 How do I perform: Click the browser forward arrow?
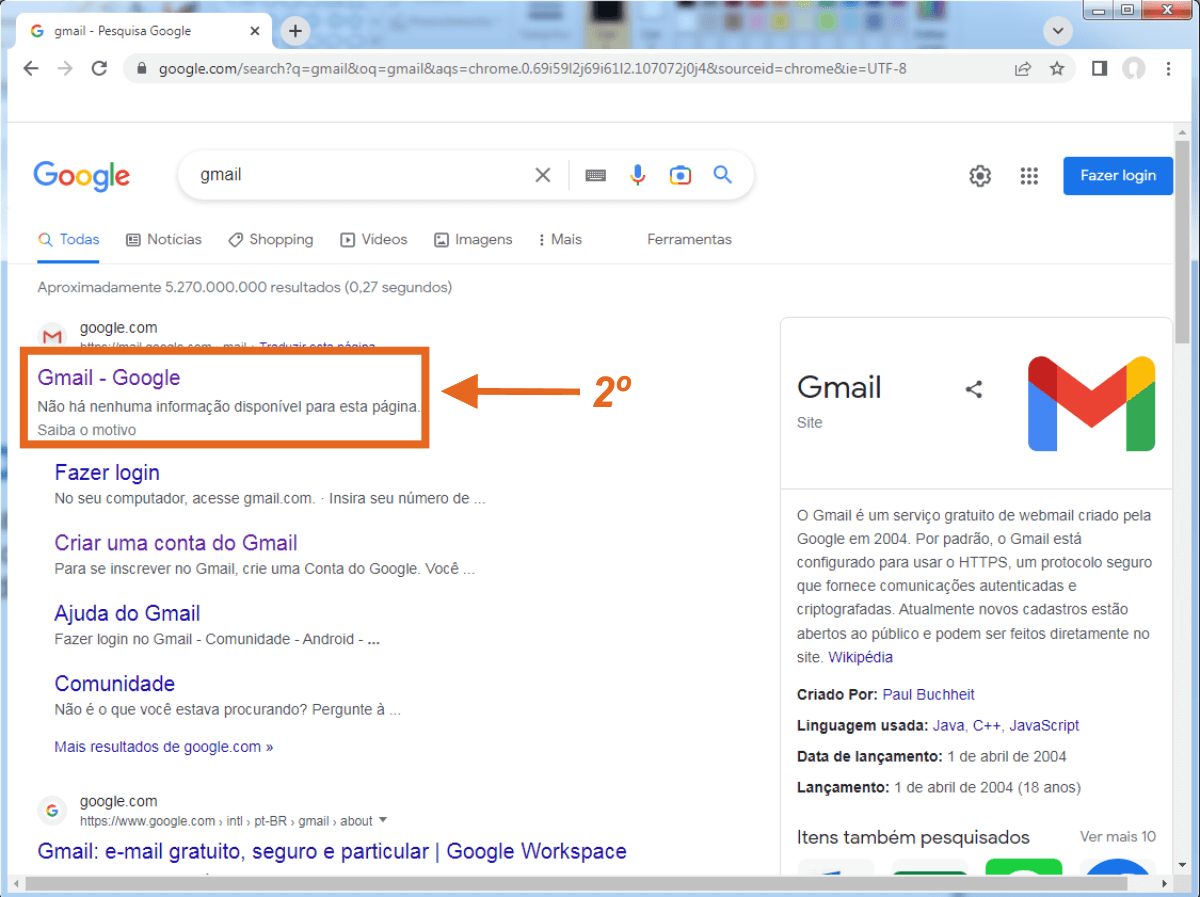(65, 69)
